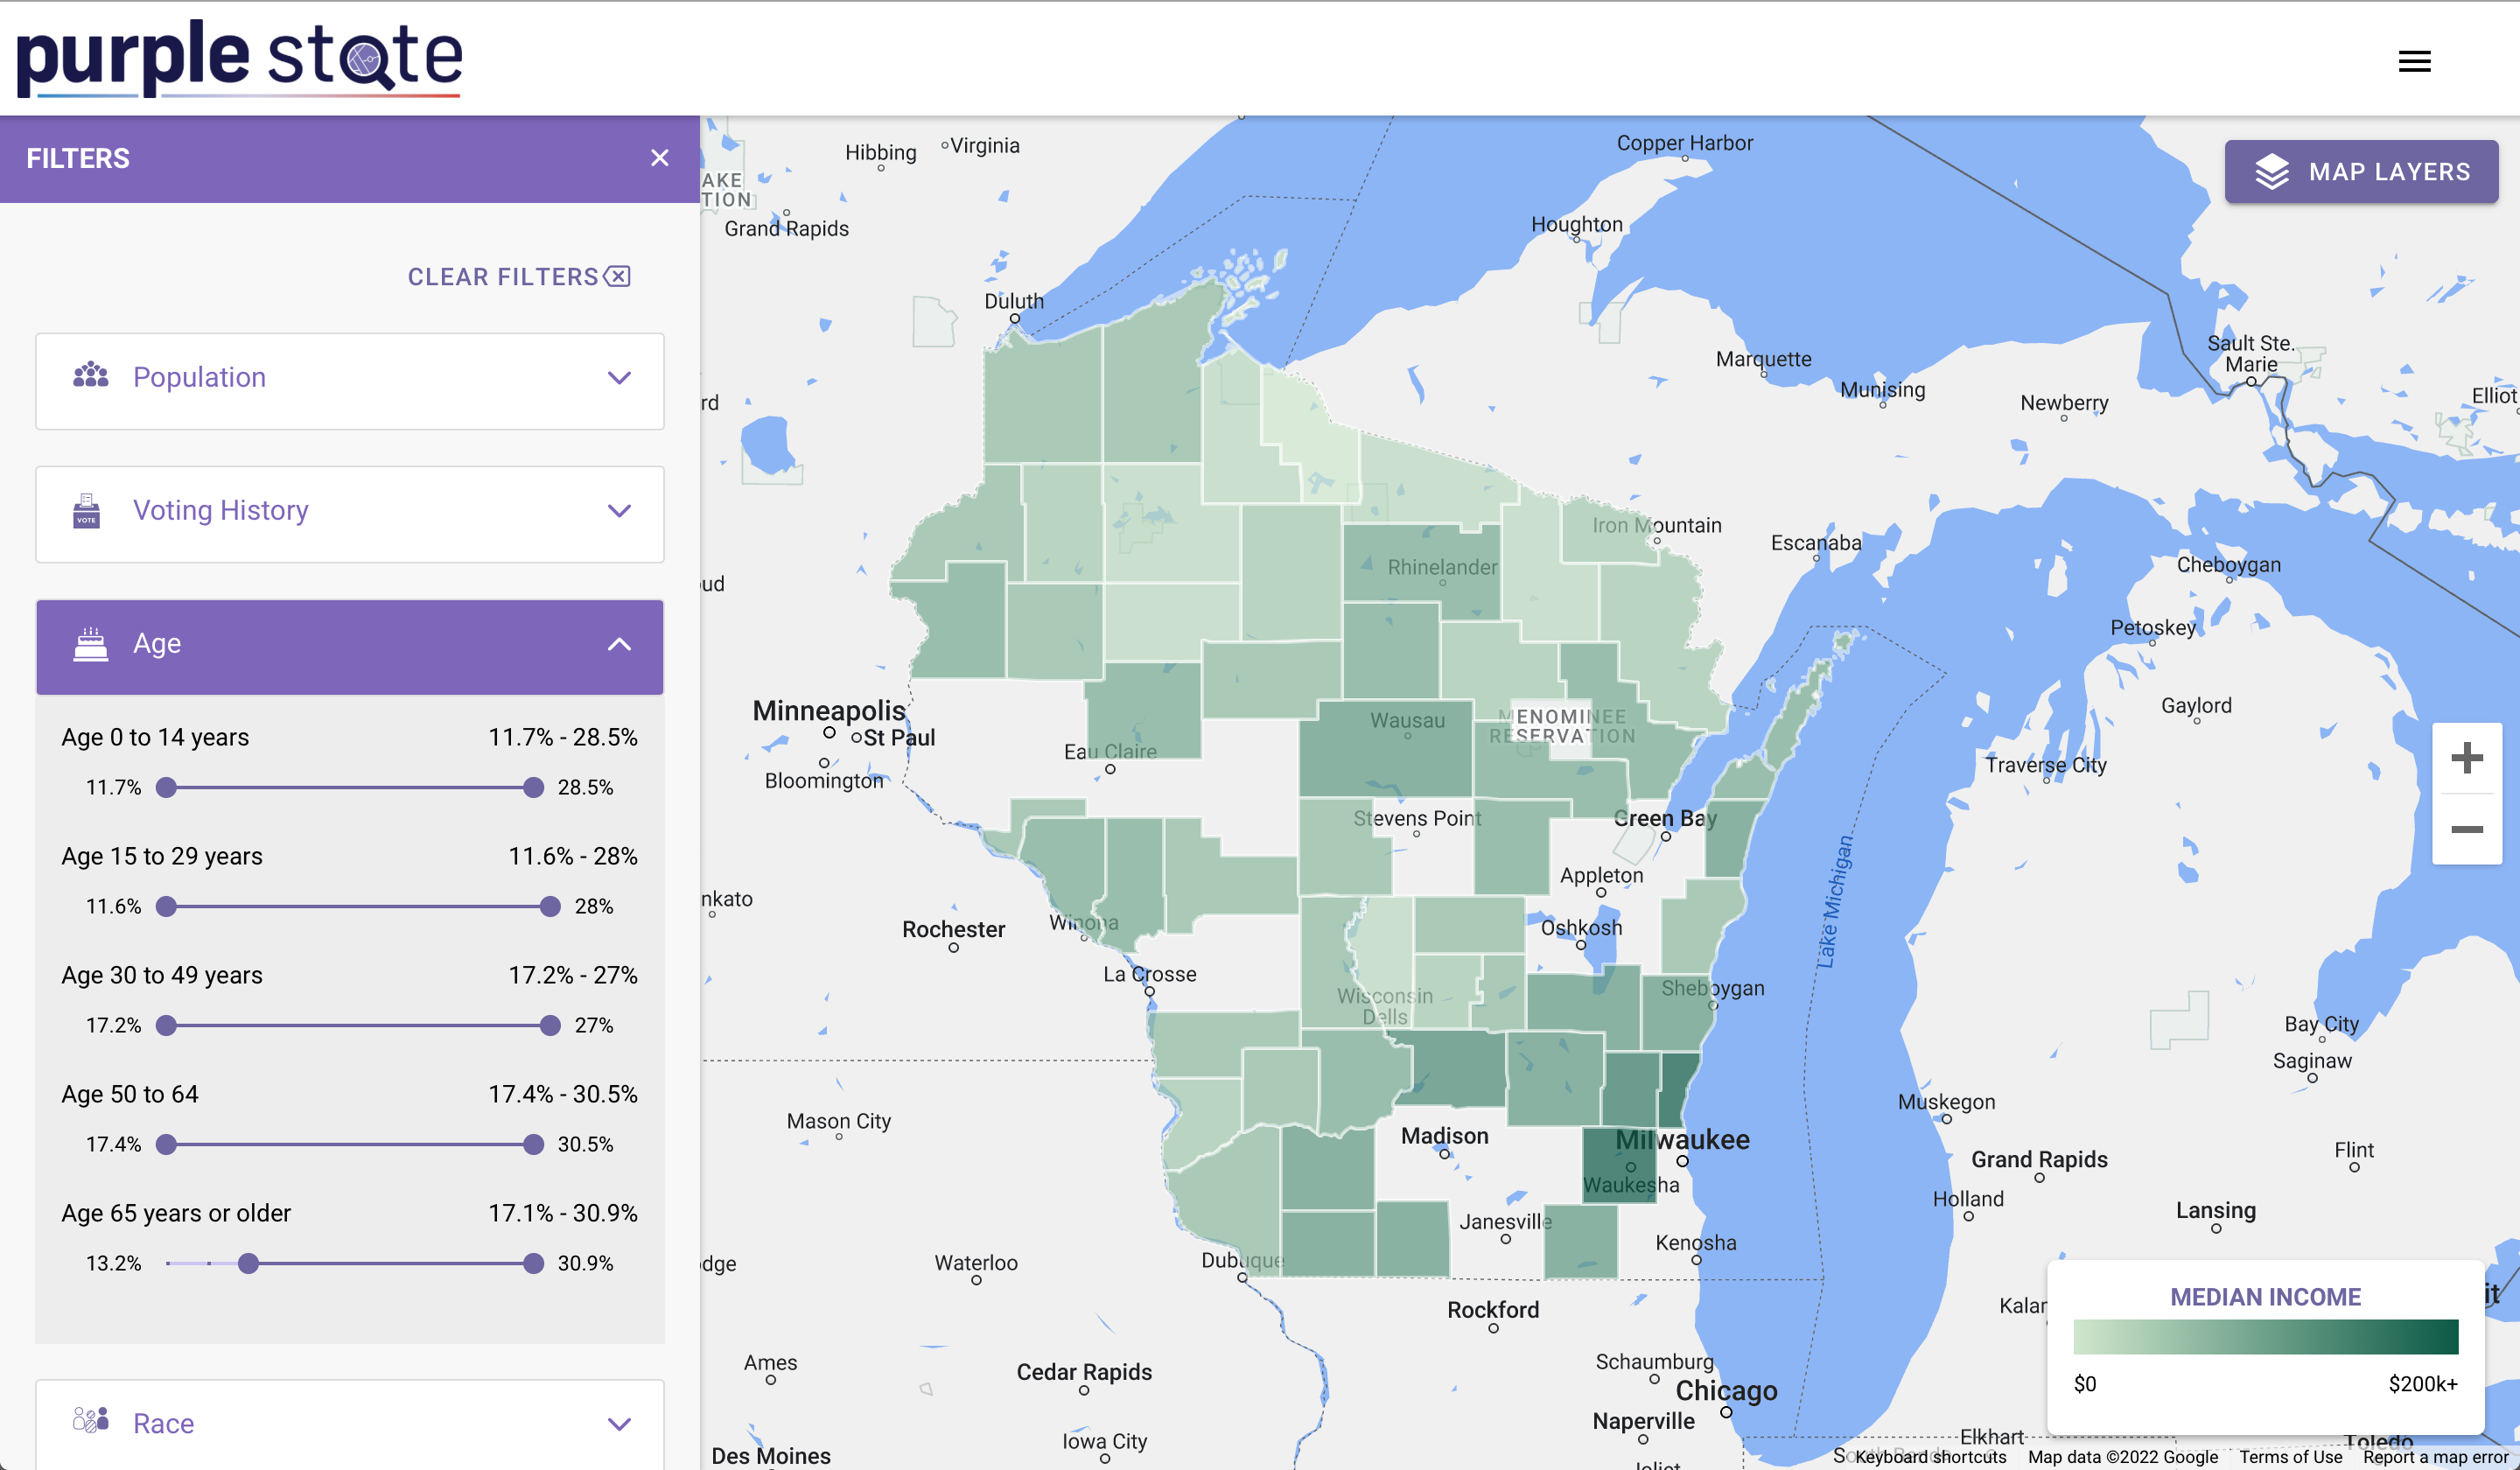Zoom in the map with plus

[2466, 758]
